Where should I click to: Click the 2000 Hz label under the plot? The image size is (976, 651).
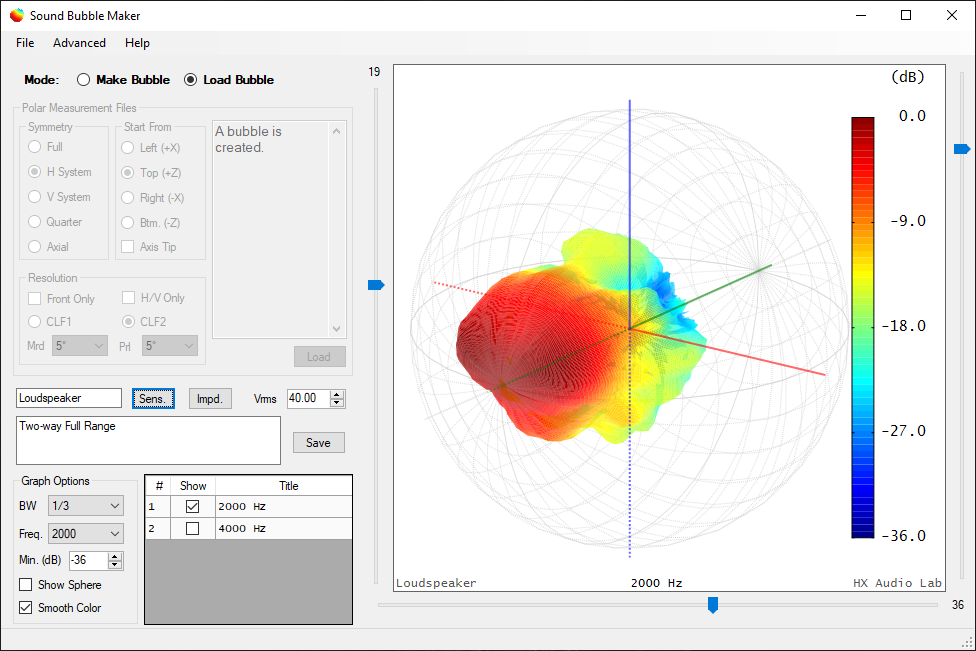click(656, 583)
